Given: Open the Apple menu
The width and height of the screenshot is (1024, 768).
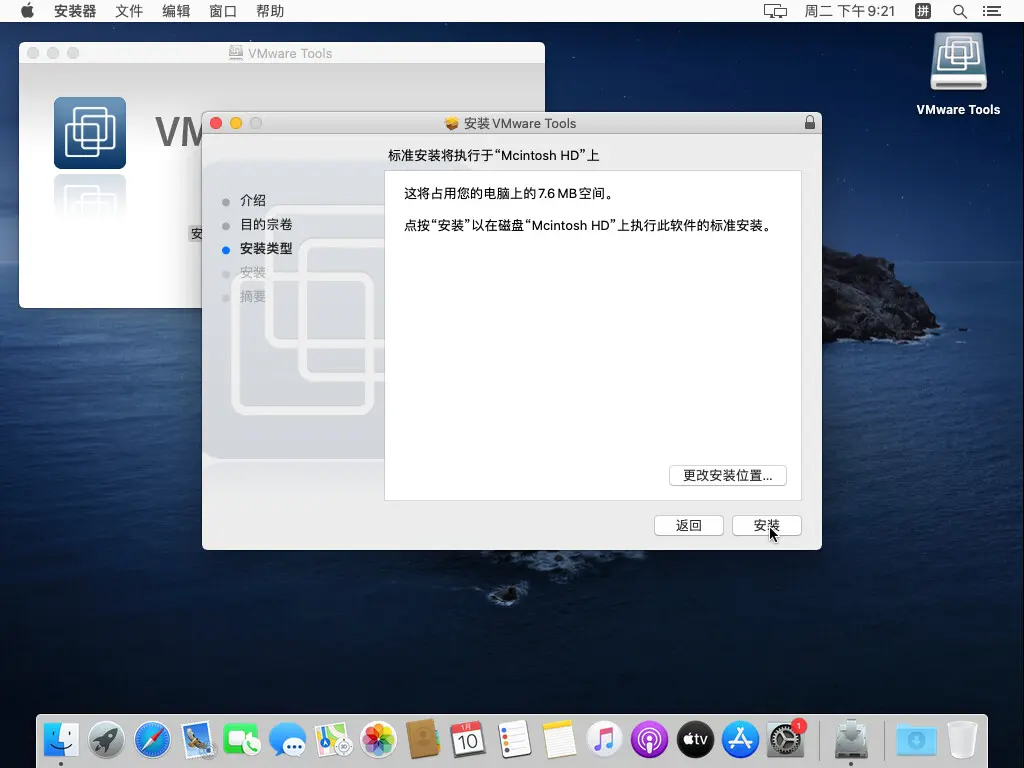Looking at the screenshot, I should pos(27,11).
